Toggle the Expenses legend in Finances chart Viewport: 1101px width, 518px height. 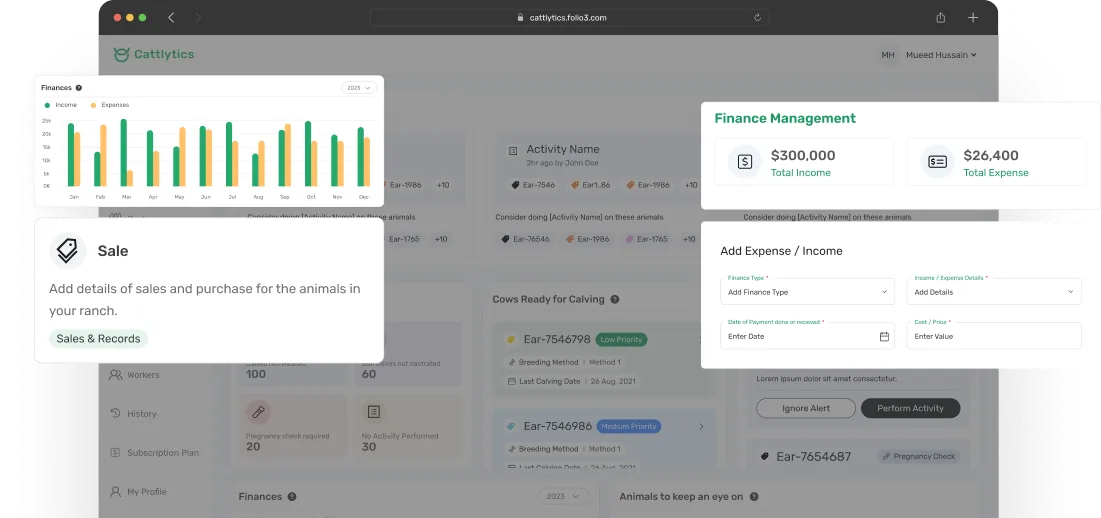pyautogui.click(x=110, y=105)
